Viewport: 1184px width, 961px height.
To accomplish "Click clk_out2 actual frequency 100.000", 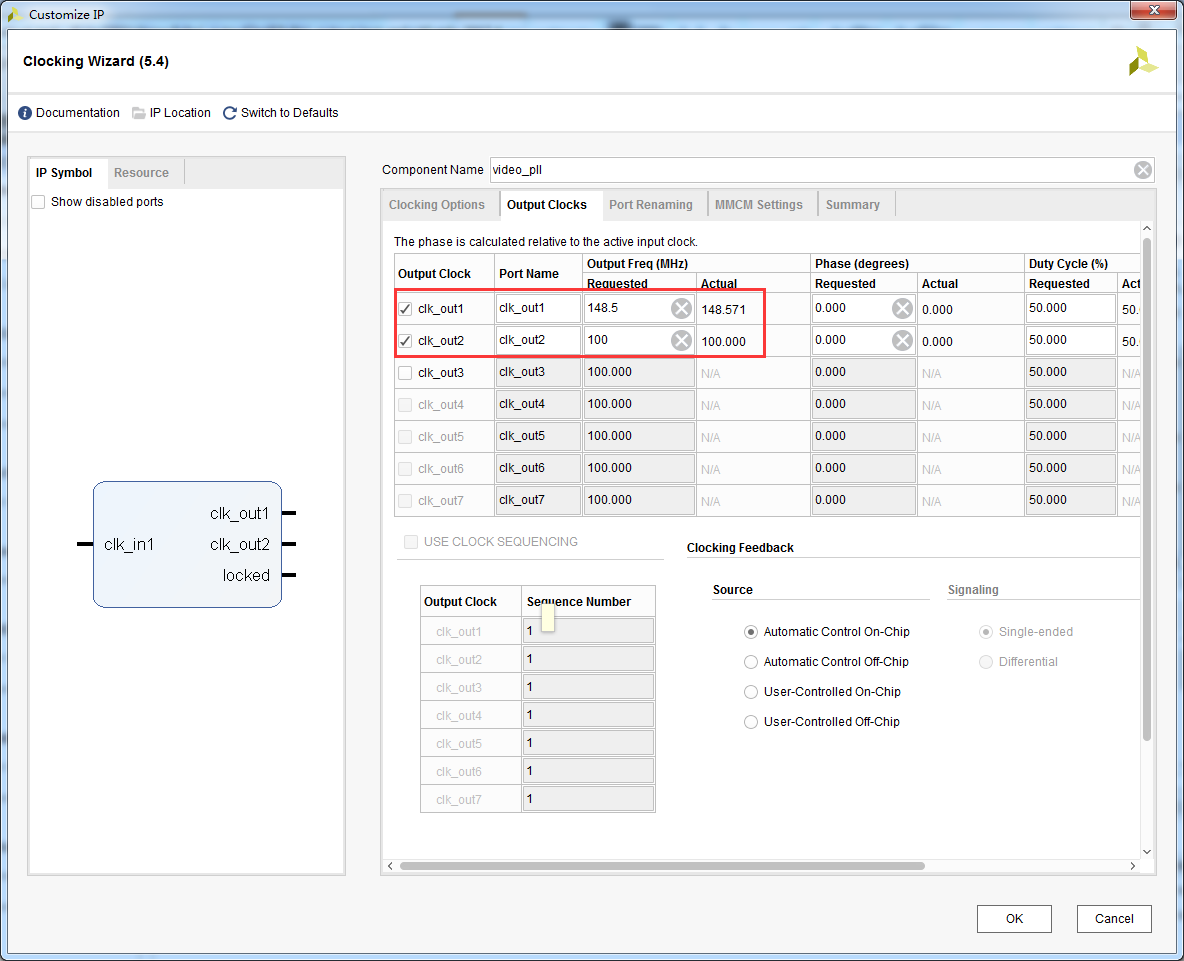I will click(x=723, y=341).
